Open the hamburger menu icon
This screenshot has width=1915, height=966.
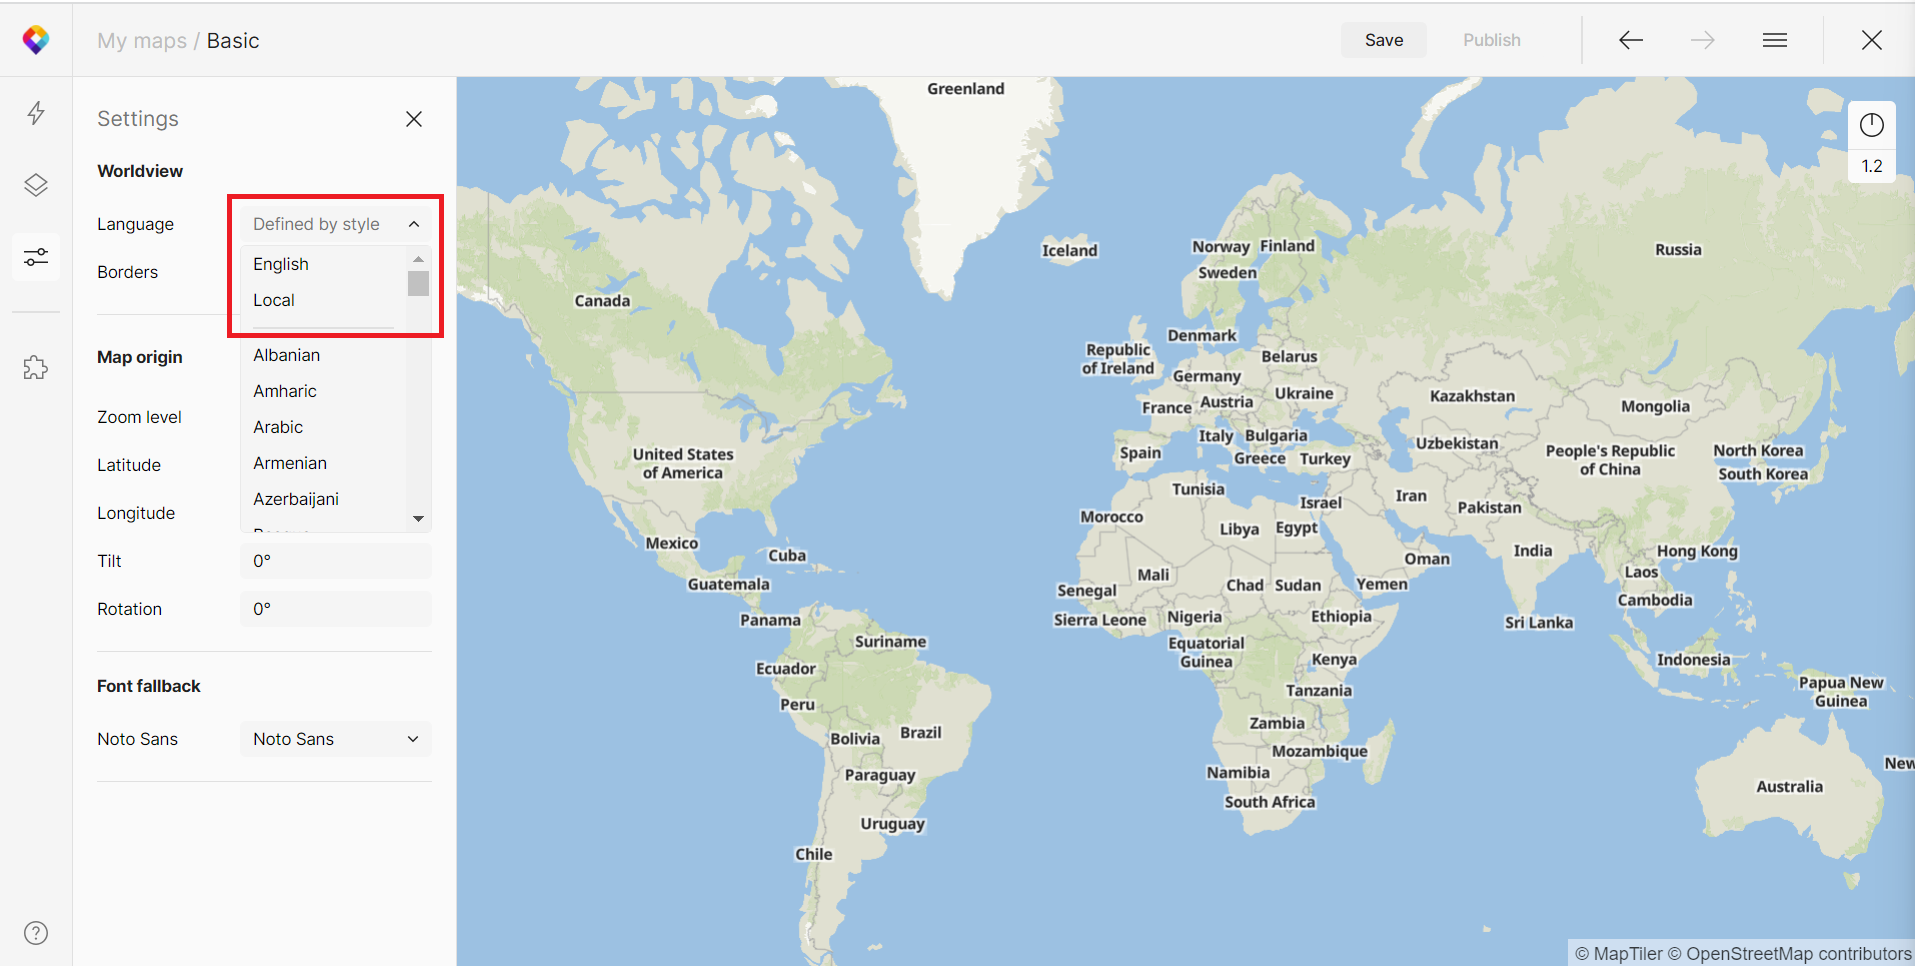point(1774,40)
